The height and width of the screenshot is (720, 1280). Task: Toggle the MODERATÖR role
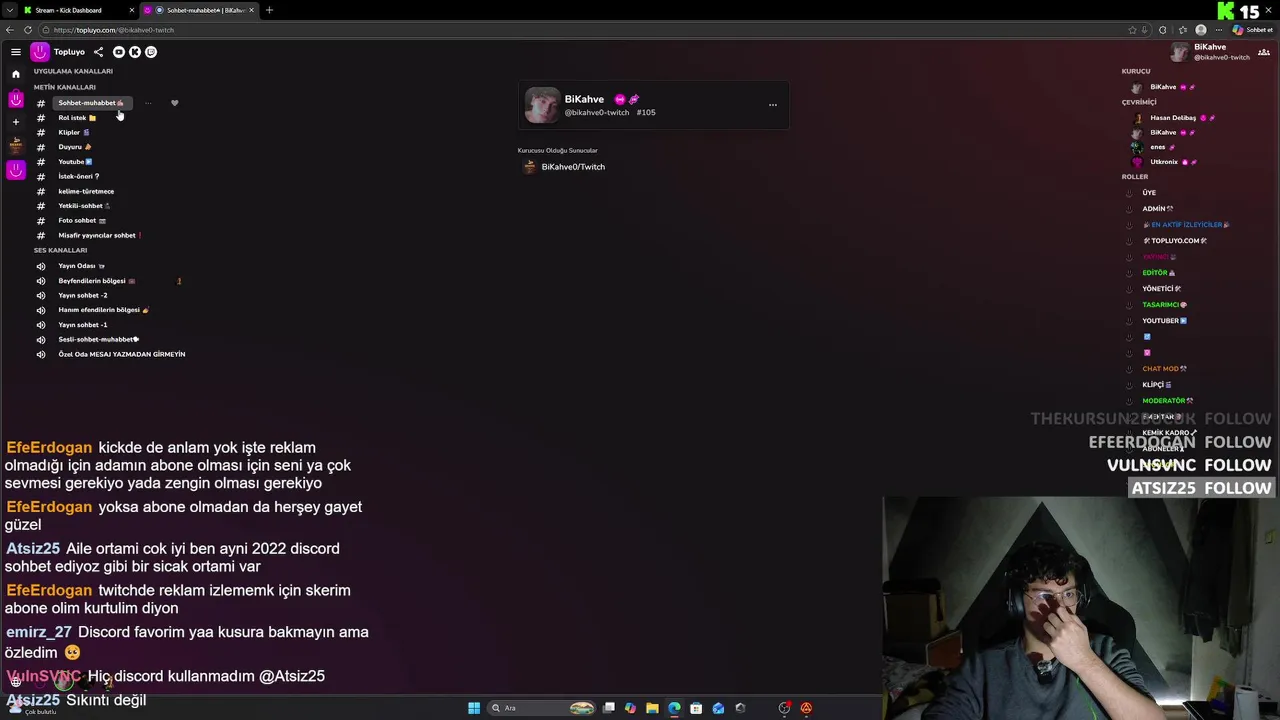tap(1167, 401)
